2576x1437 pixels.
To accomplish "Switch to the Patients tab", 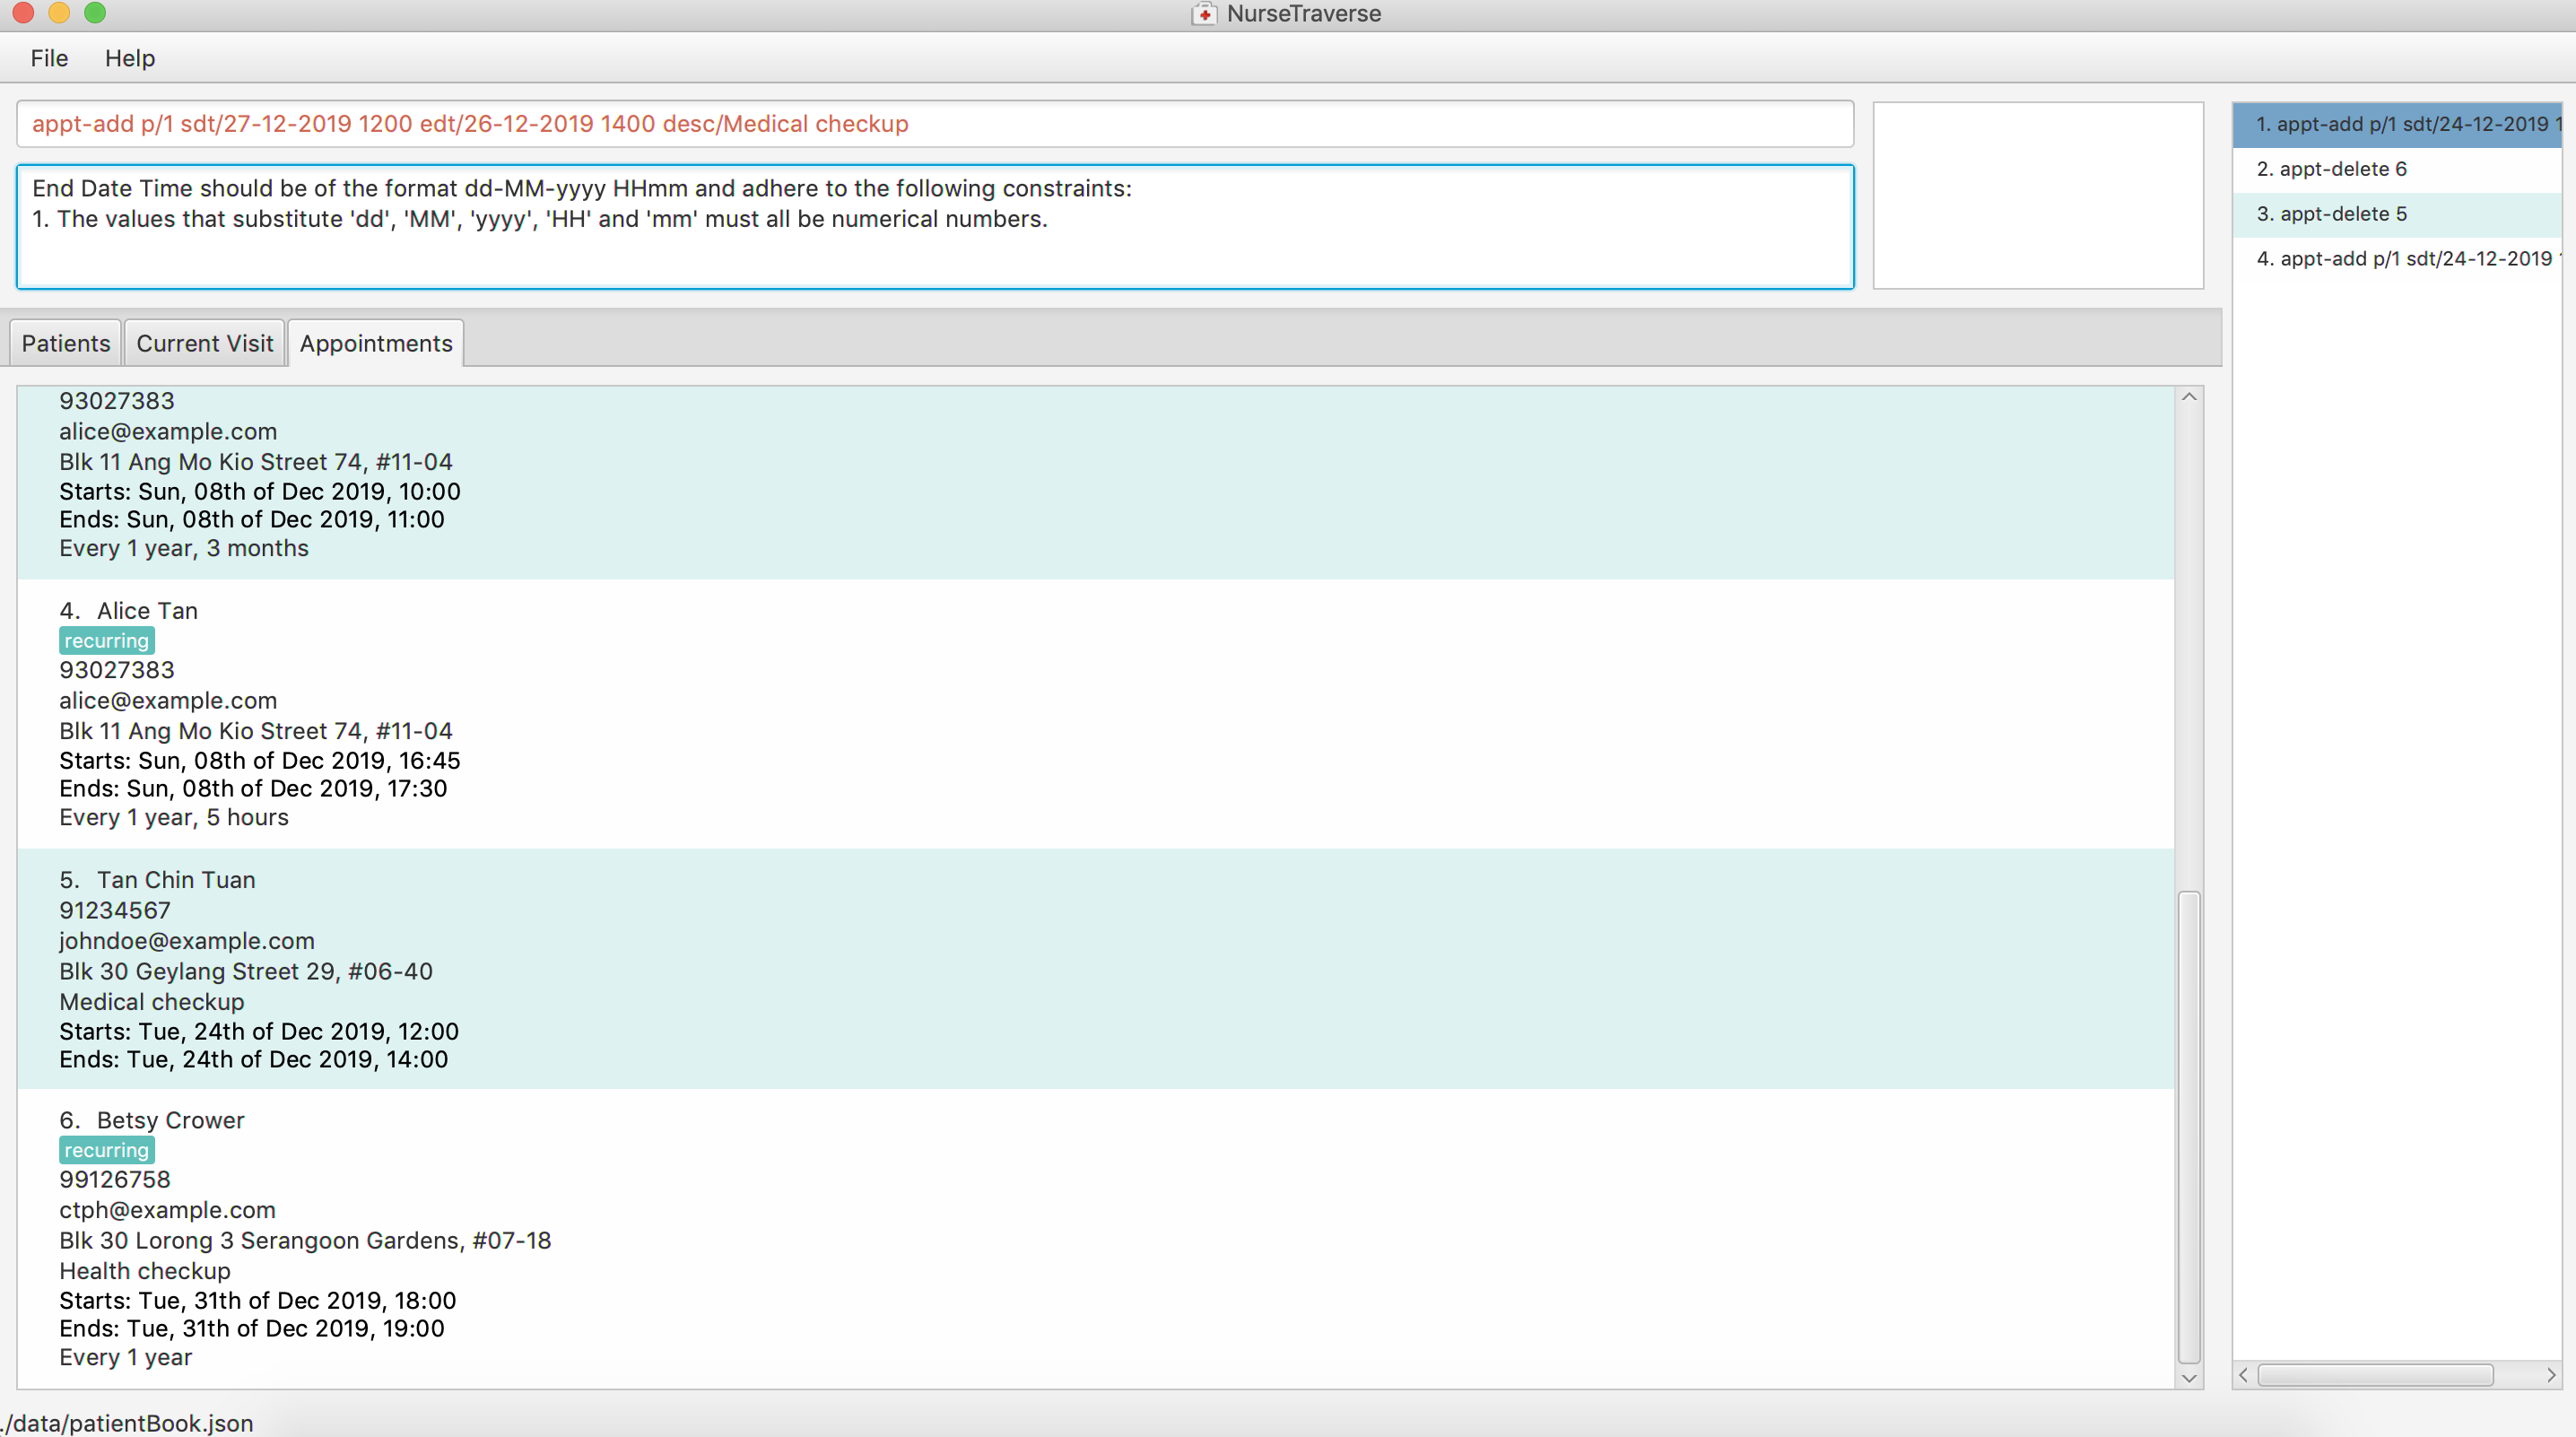I will (66, 343).
